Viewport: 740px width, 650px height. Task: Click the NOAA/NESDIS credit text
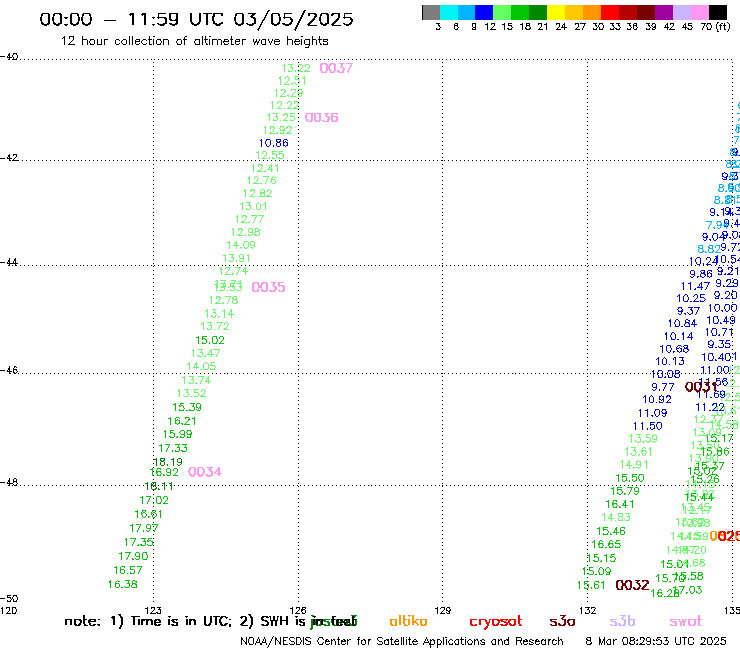pyautogui.click(x=402, y=642)
